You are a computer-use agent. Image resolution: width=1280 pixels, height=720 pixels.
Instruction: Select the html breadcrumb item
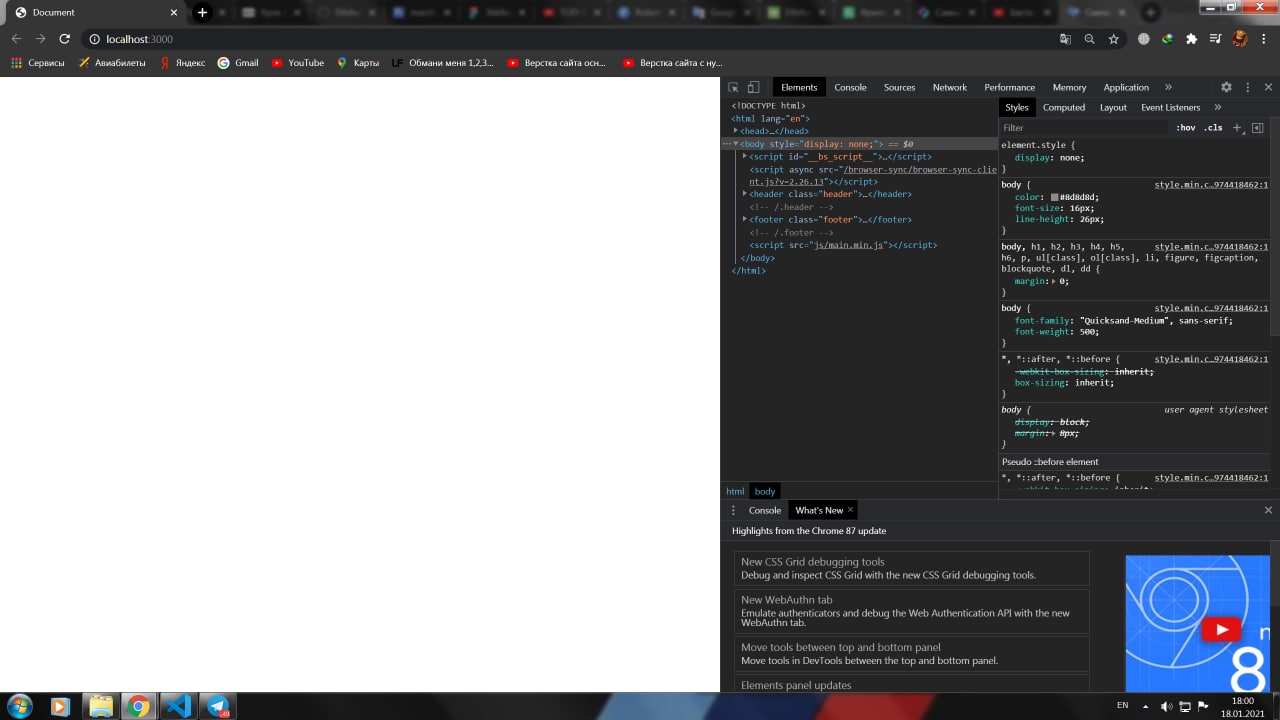click(x=735, y=491)
